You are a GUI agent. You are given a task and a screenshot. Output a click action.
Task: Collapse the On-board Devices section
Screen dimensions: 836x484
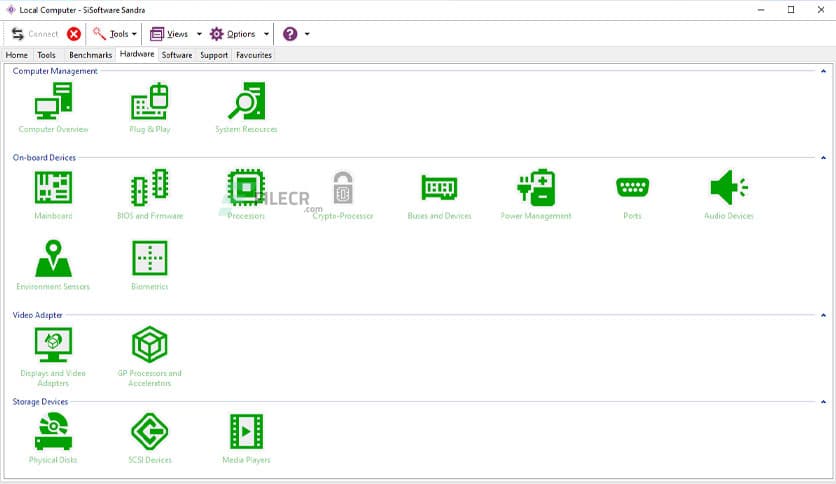(x=823, y=158)
